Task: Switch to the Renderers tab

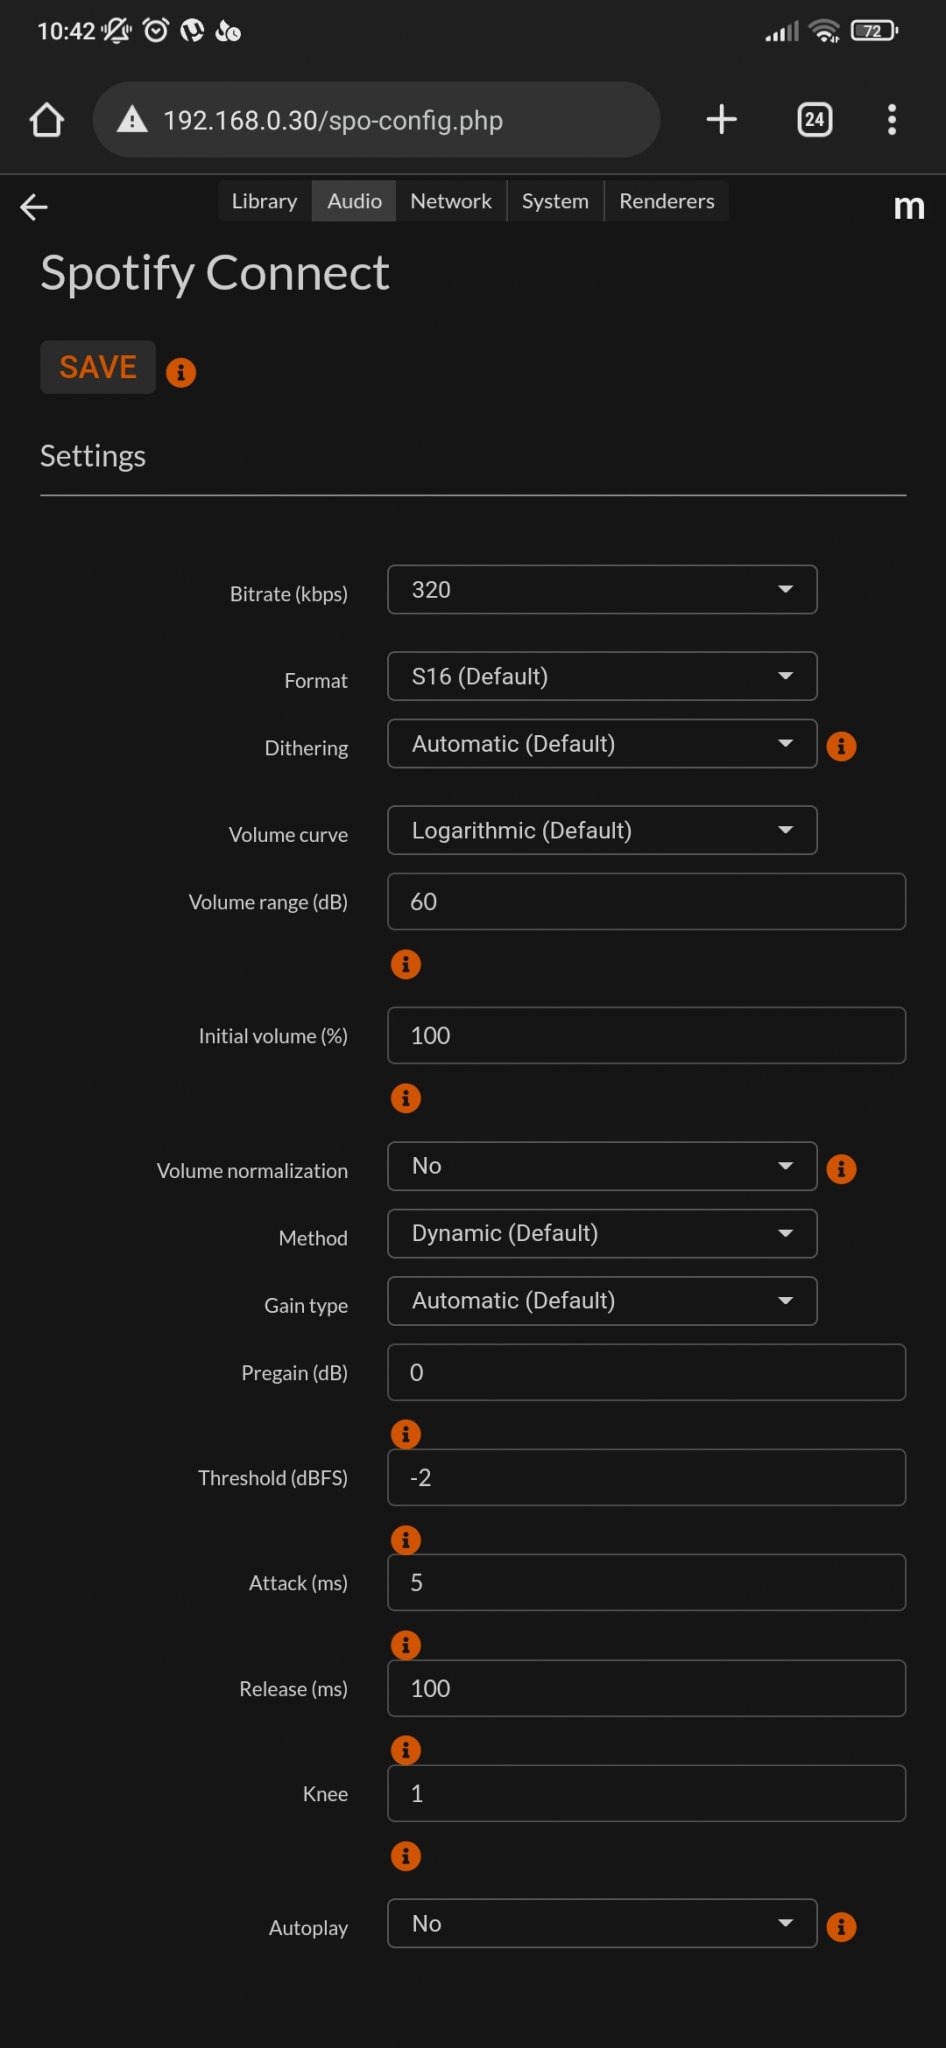Action: click(667, 201)
